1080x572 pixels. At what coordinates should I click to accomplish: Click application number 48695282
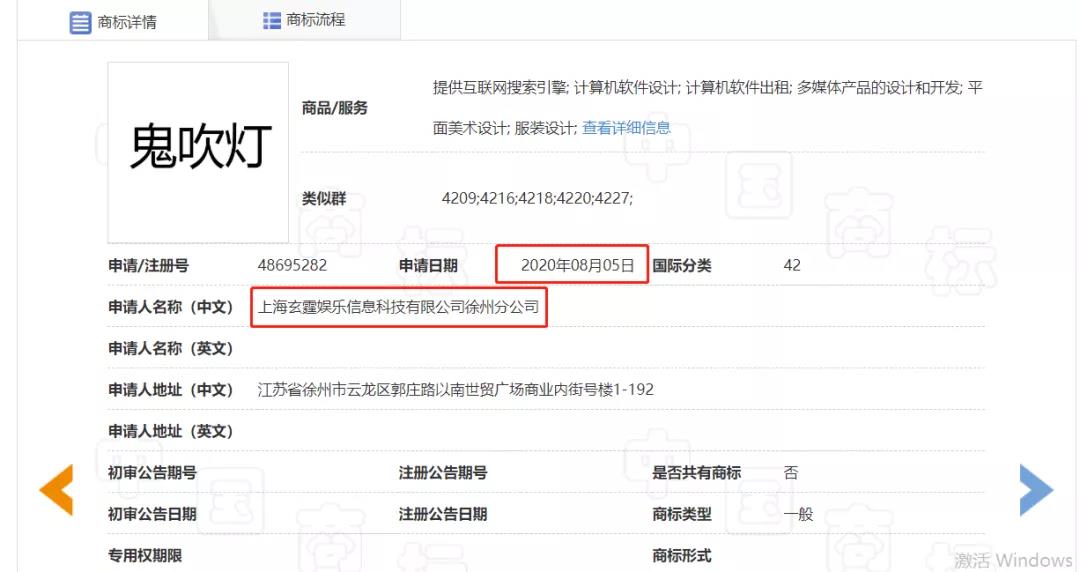click(292, 266)
